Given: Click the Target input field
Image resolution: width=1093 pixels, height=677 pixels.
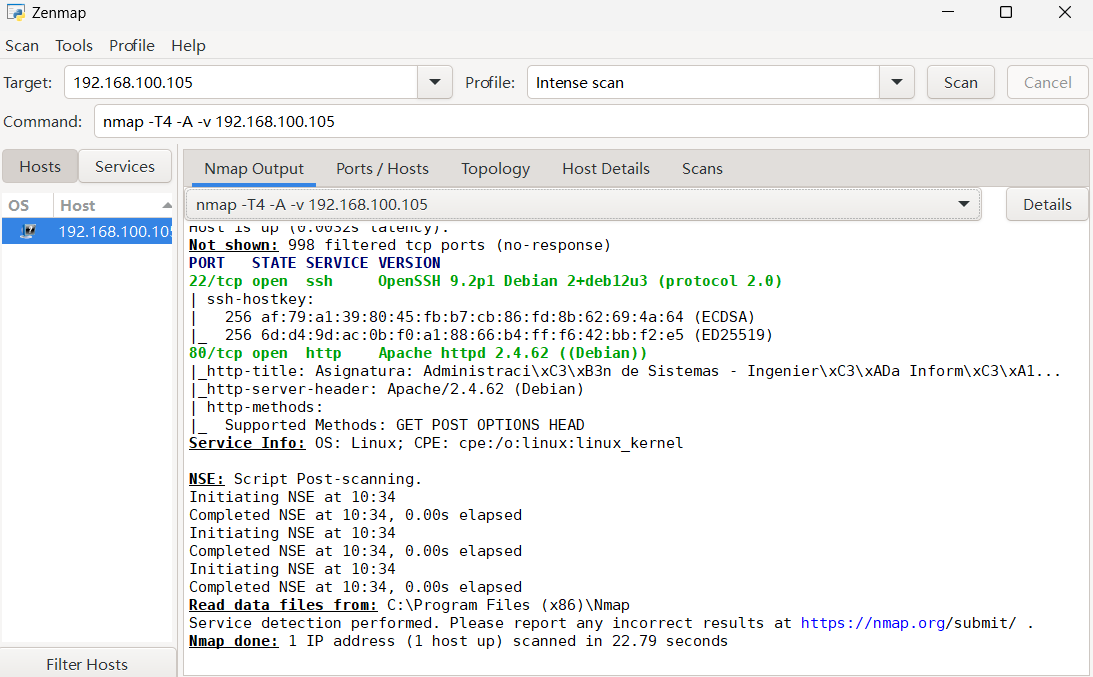Looking at the screenshot, I should pos(241,82).
